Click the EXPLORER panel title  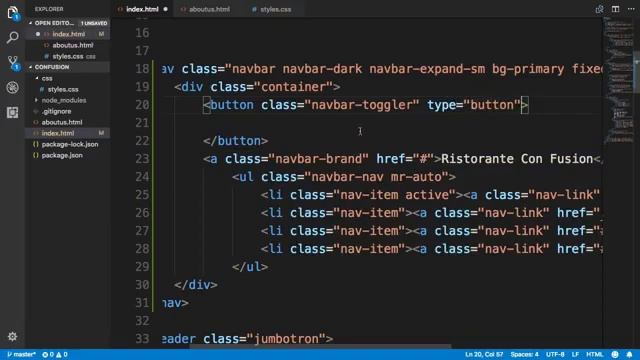49,9
